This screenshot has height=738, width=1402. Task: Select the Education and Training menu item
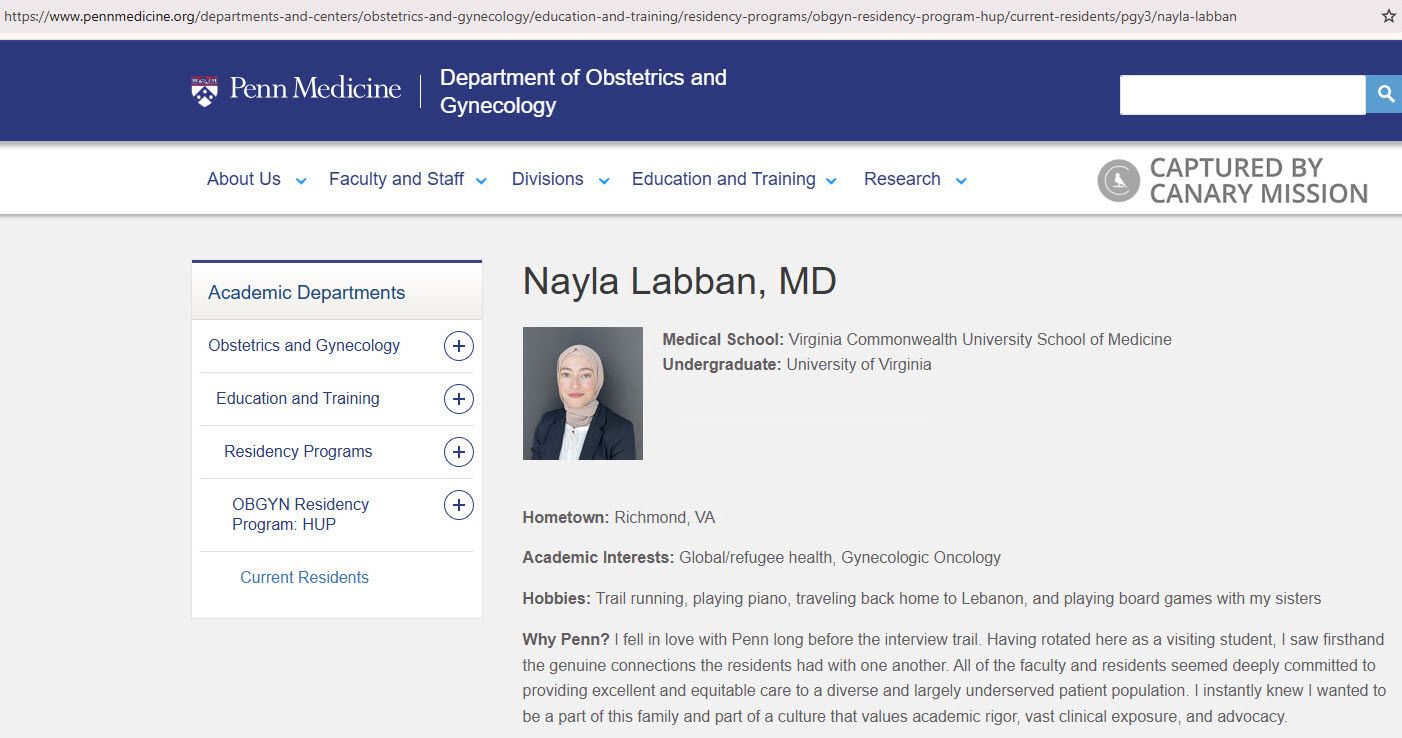tap(722, 178)
